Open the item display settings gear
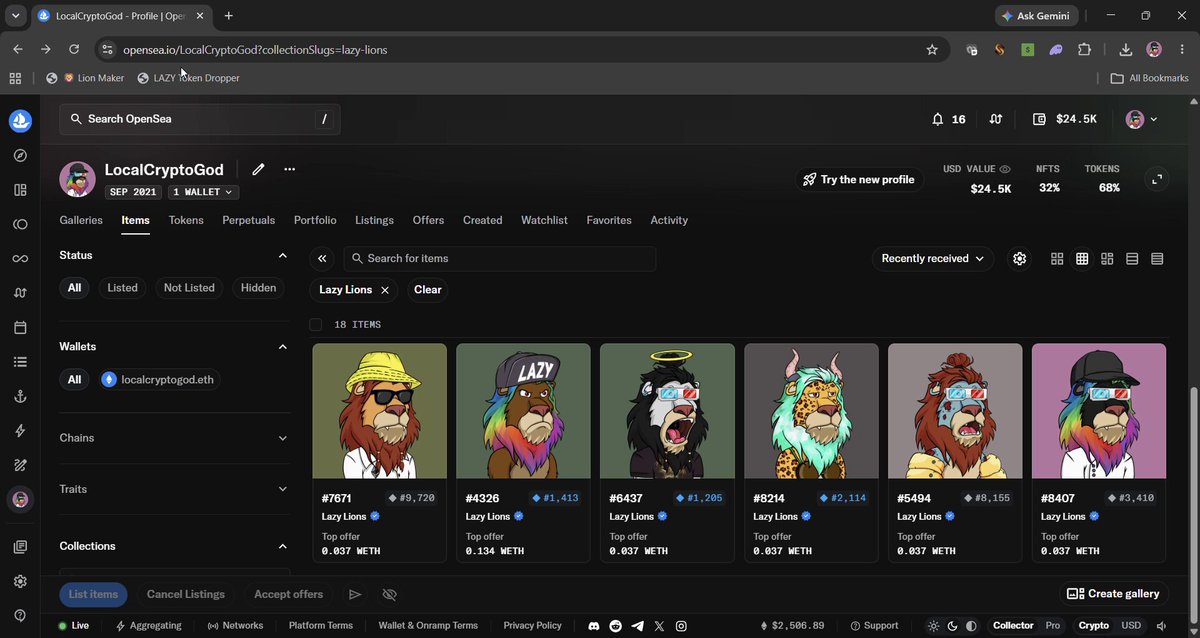The width and height of the screenshot is (1200, 638). coord(1019,258)
